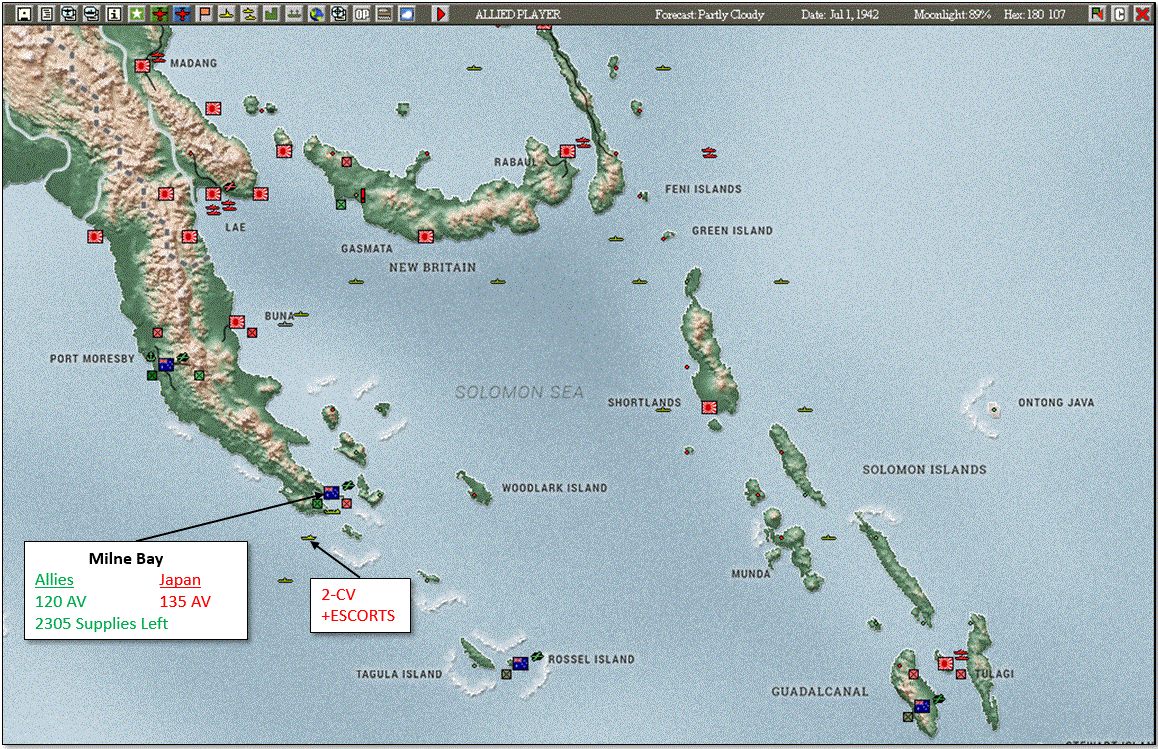
Task: Click the save game disk icon
Action: (x=24, y=13)
